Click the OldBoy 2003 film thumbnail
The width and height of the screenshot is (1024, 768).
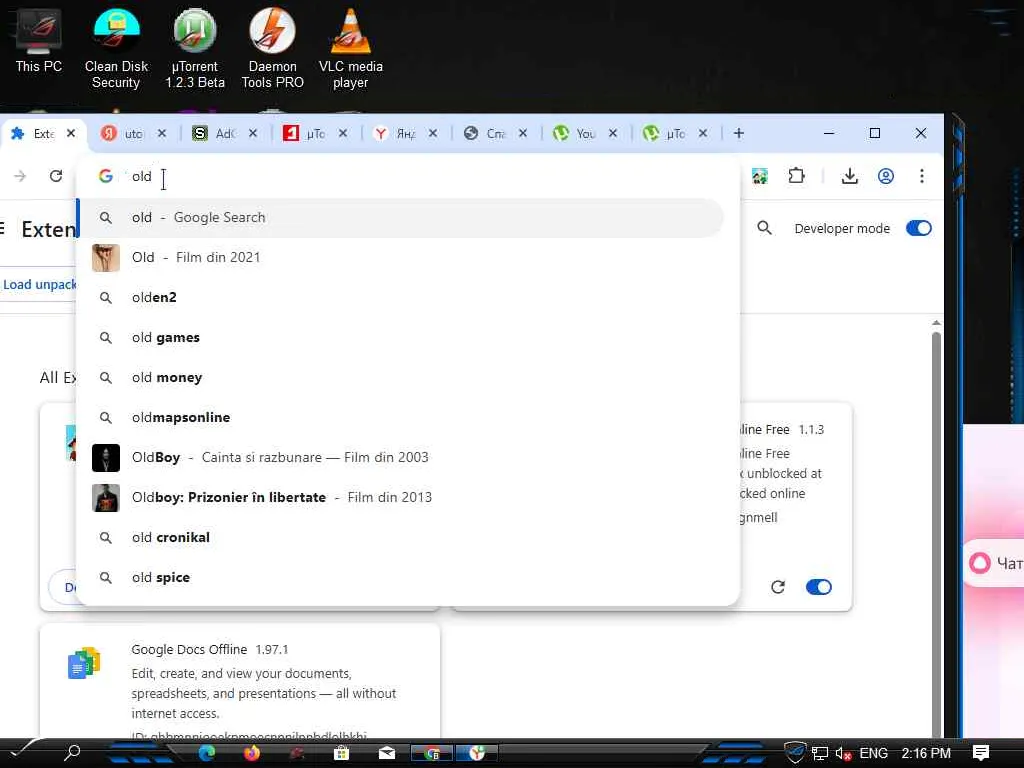pos(105,457)
